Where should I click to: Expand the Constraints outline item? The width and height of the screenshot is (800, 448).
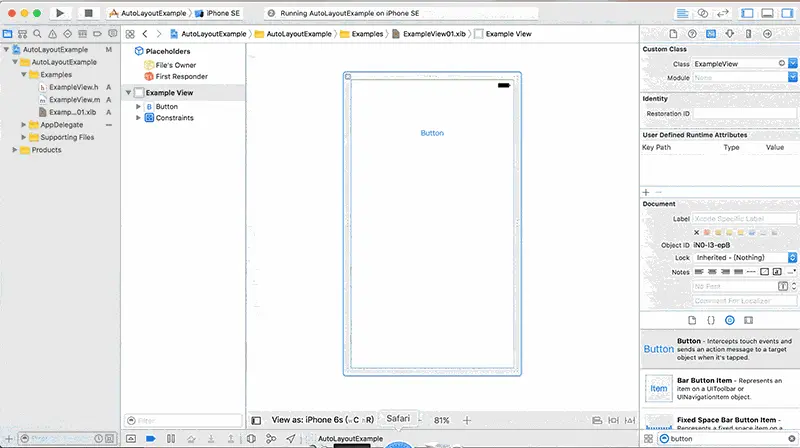tap(138, 118)
